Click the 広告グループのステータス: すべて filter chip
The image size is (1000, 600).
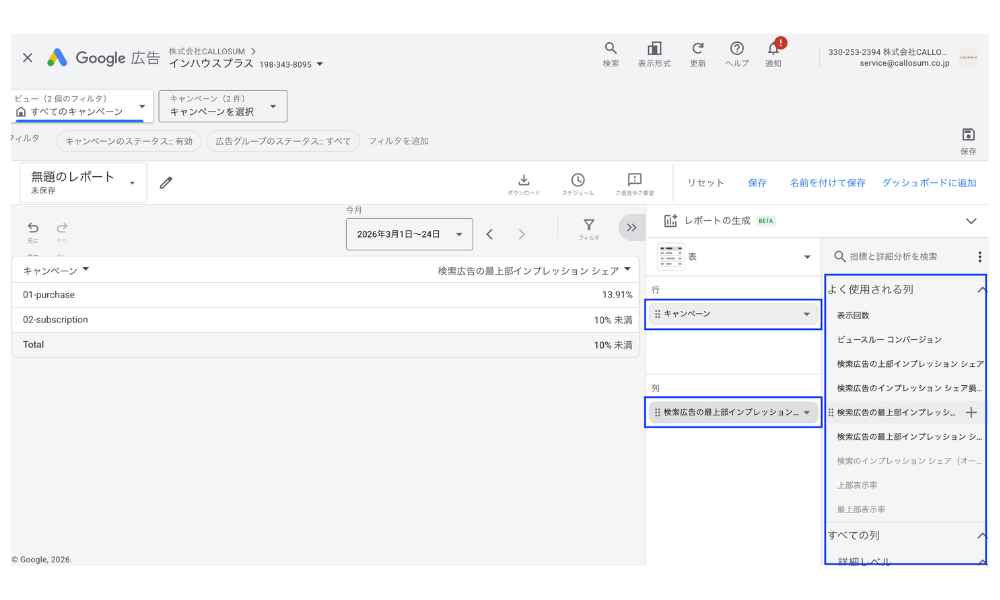pos(283,141)
